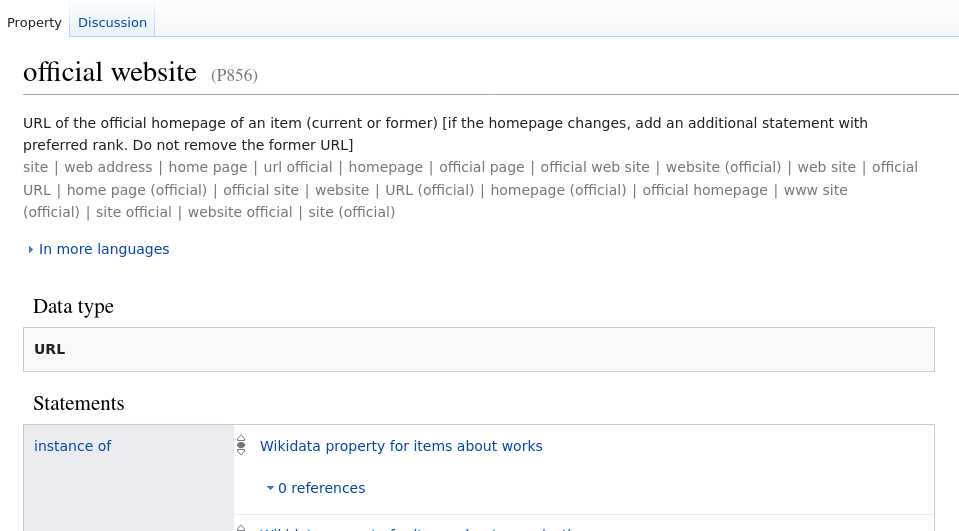Click the "official homepage" alias
Image resolution: width=959 pixels, height=531 pixels.
click(x=705, y=190)
